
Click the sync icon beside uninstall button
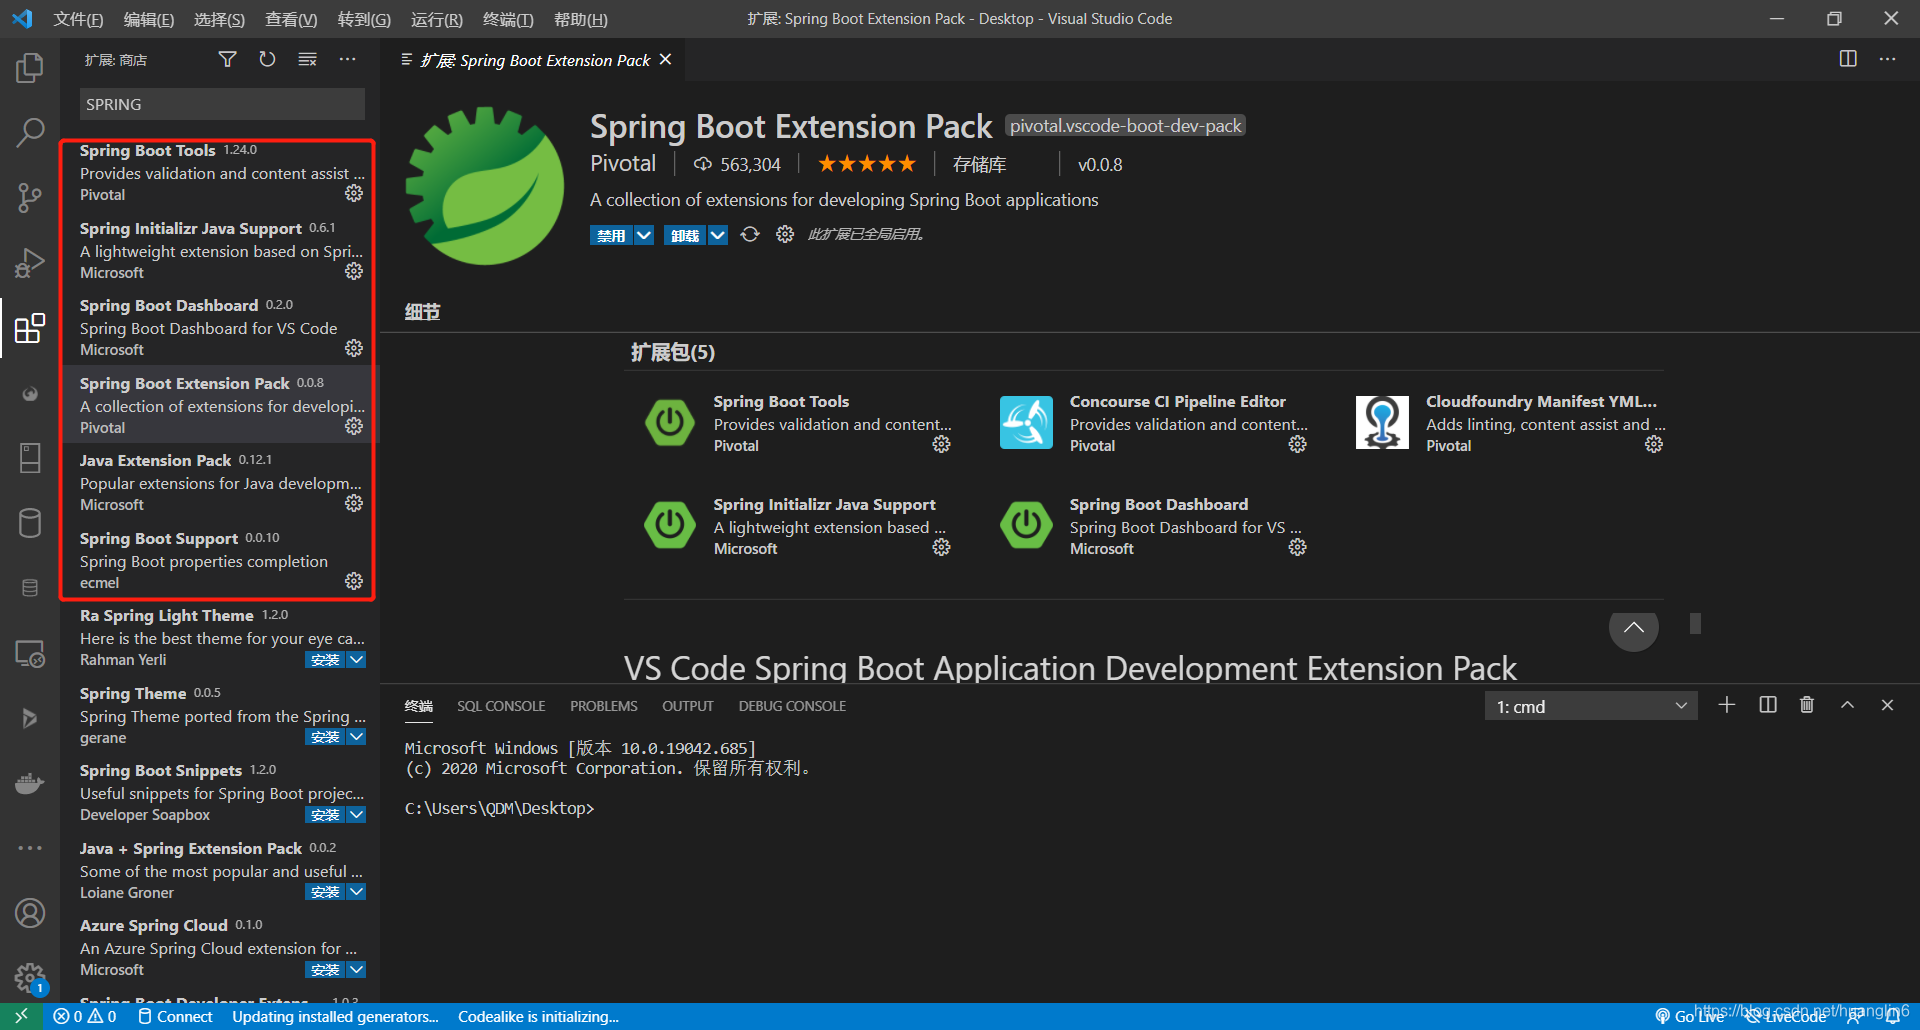[x=750, y=234]
